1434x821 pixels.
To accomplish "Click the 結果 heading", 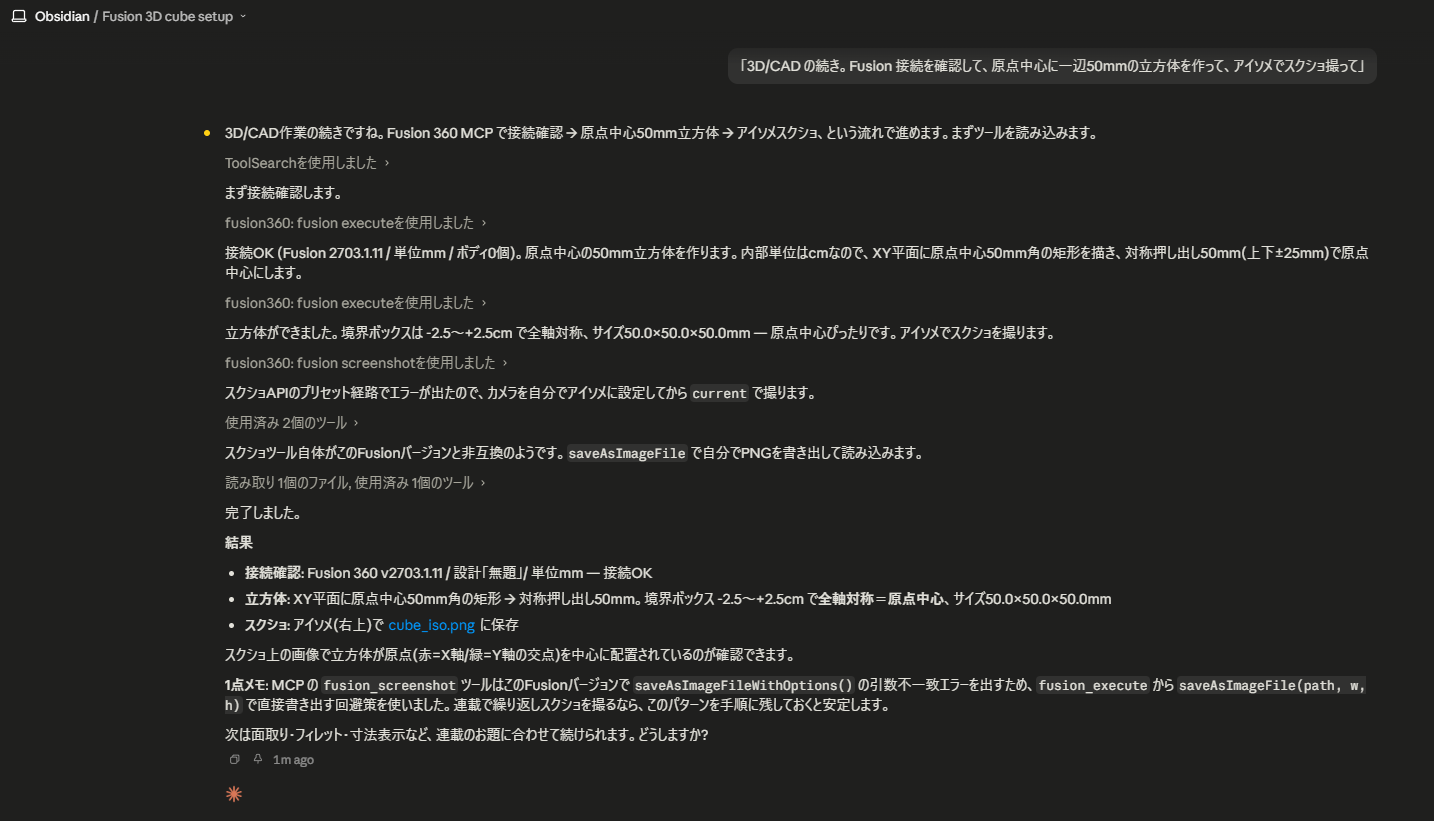I will click(x=239, y=543).
